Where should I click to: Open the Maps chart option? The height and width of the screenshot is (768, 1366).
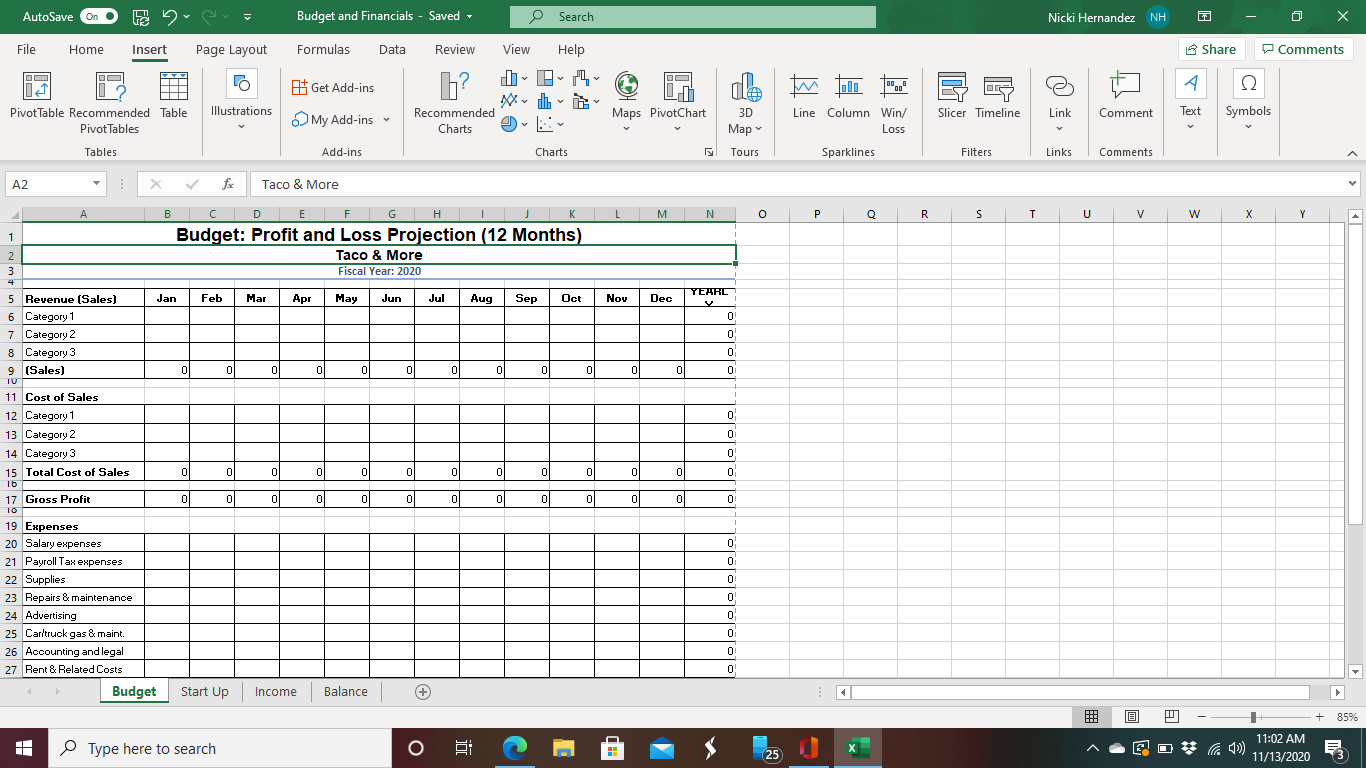point(626,103)
